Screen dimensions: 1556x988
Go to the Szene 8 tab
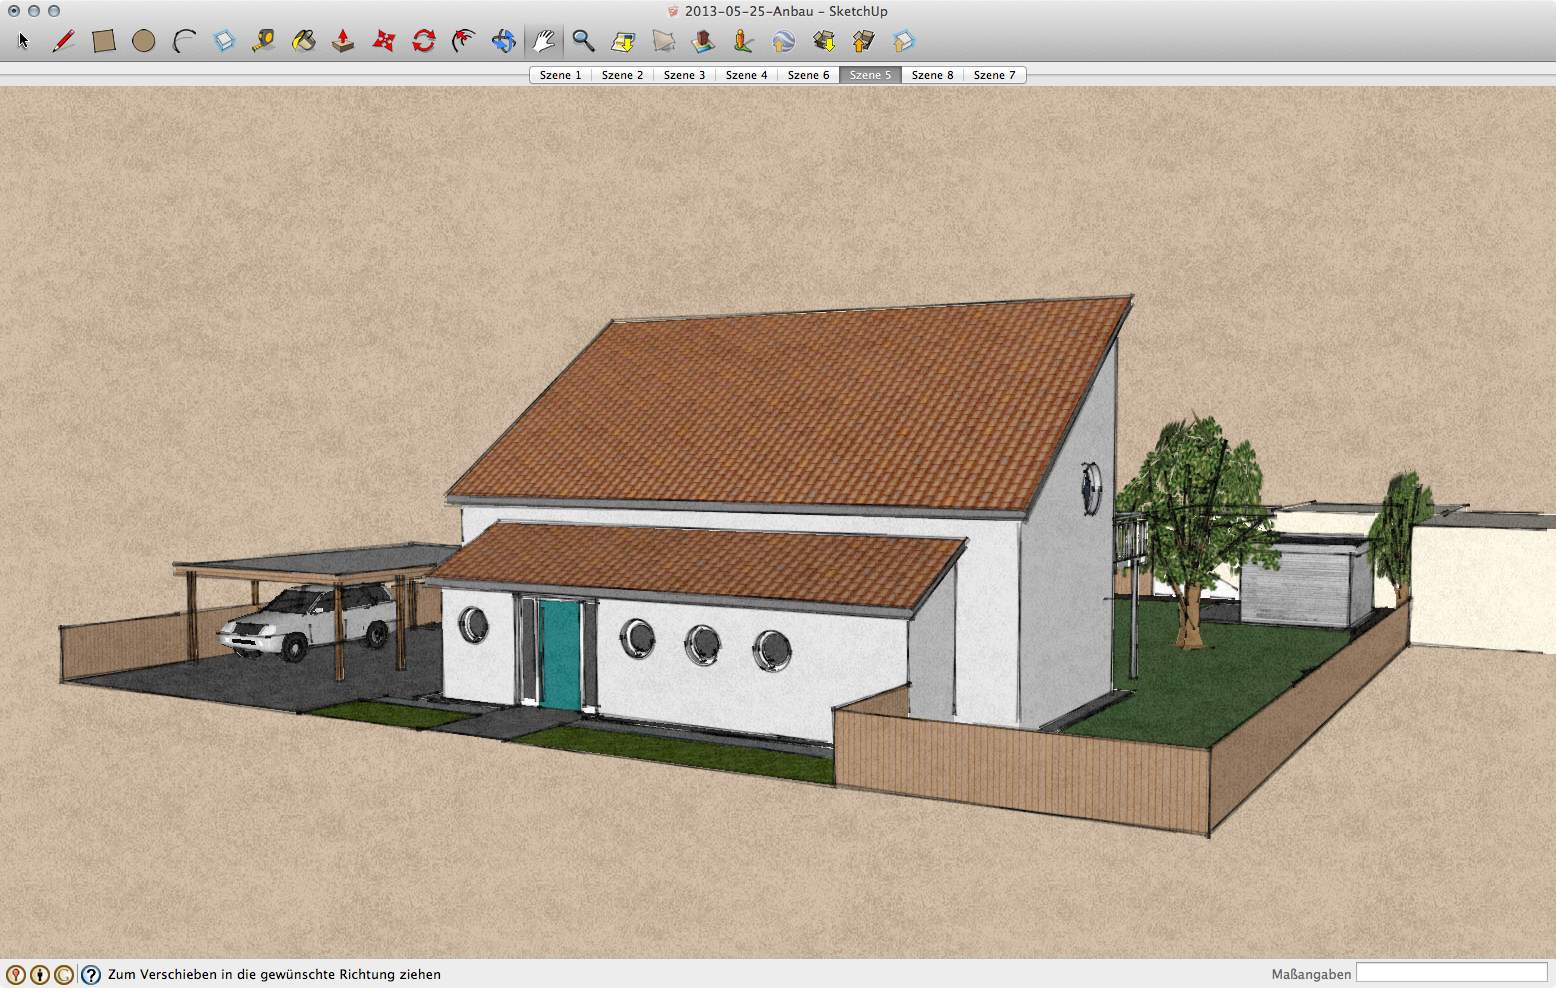pos(932,75)
